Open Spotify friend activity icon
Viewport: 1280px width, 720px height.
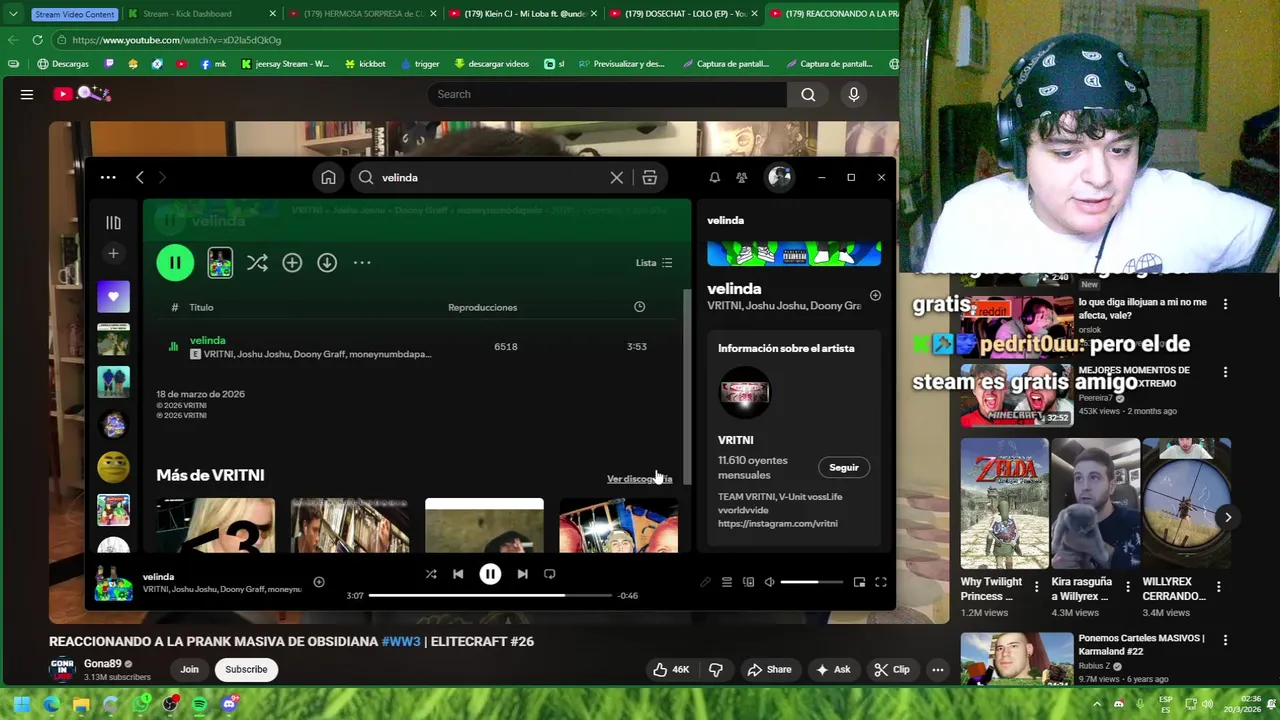pyautogui.click(x=741, y=177)
